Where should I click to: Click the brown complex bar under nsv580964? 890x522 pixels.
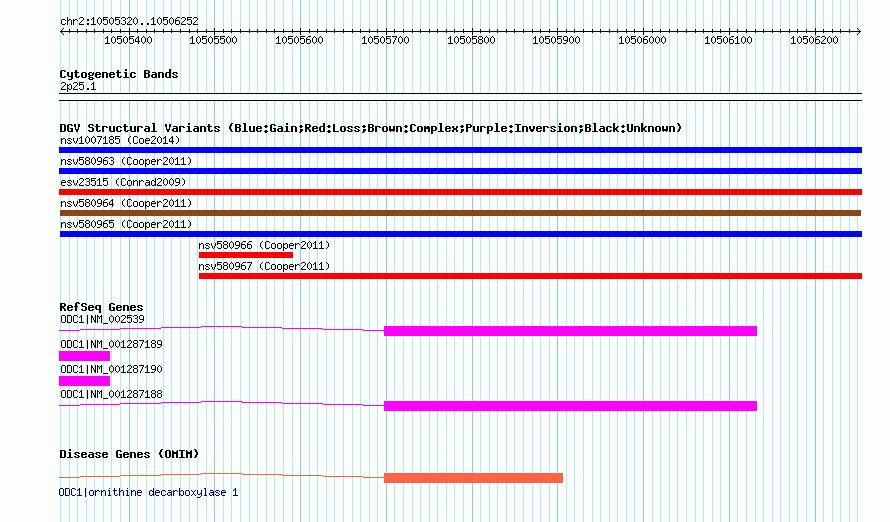pyautogui.click(x=460, y=213)
